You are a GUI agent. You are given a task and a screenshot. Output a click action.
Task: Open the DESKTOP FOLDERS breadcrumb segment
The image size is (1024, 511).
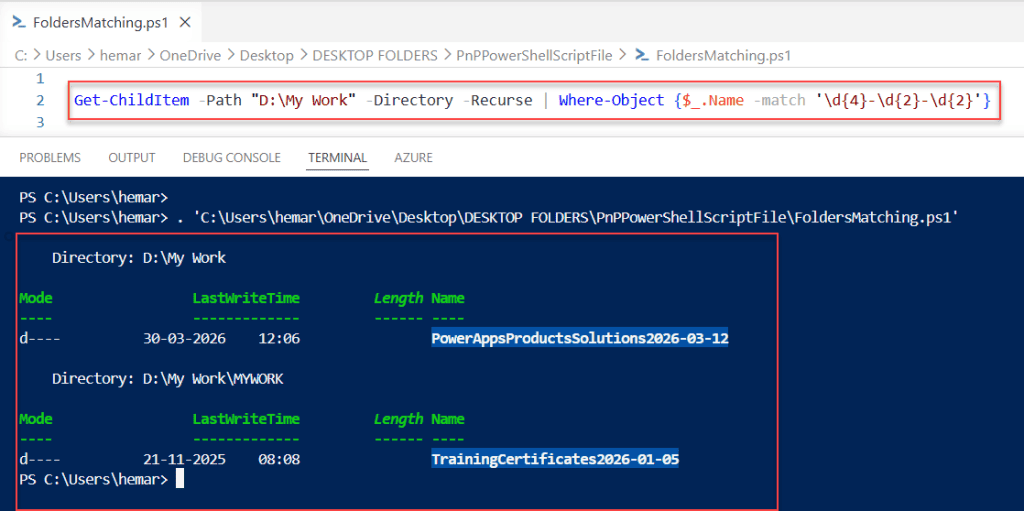(375, 56)
